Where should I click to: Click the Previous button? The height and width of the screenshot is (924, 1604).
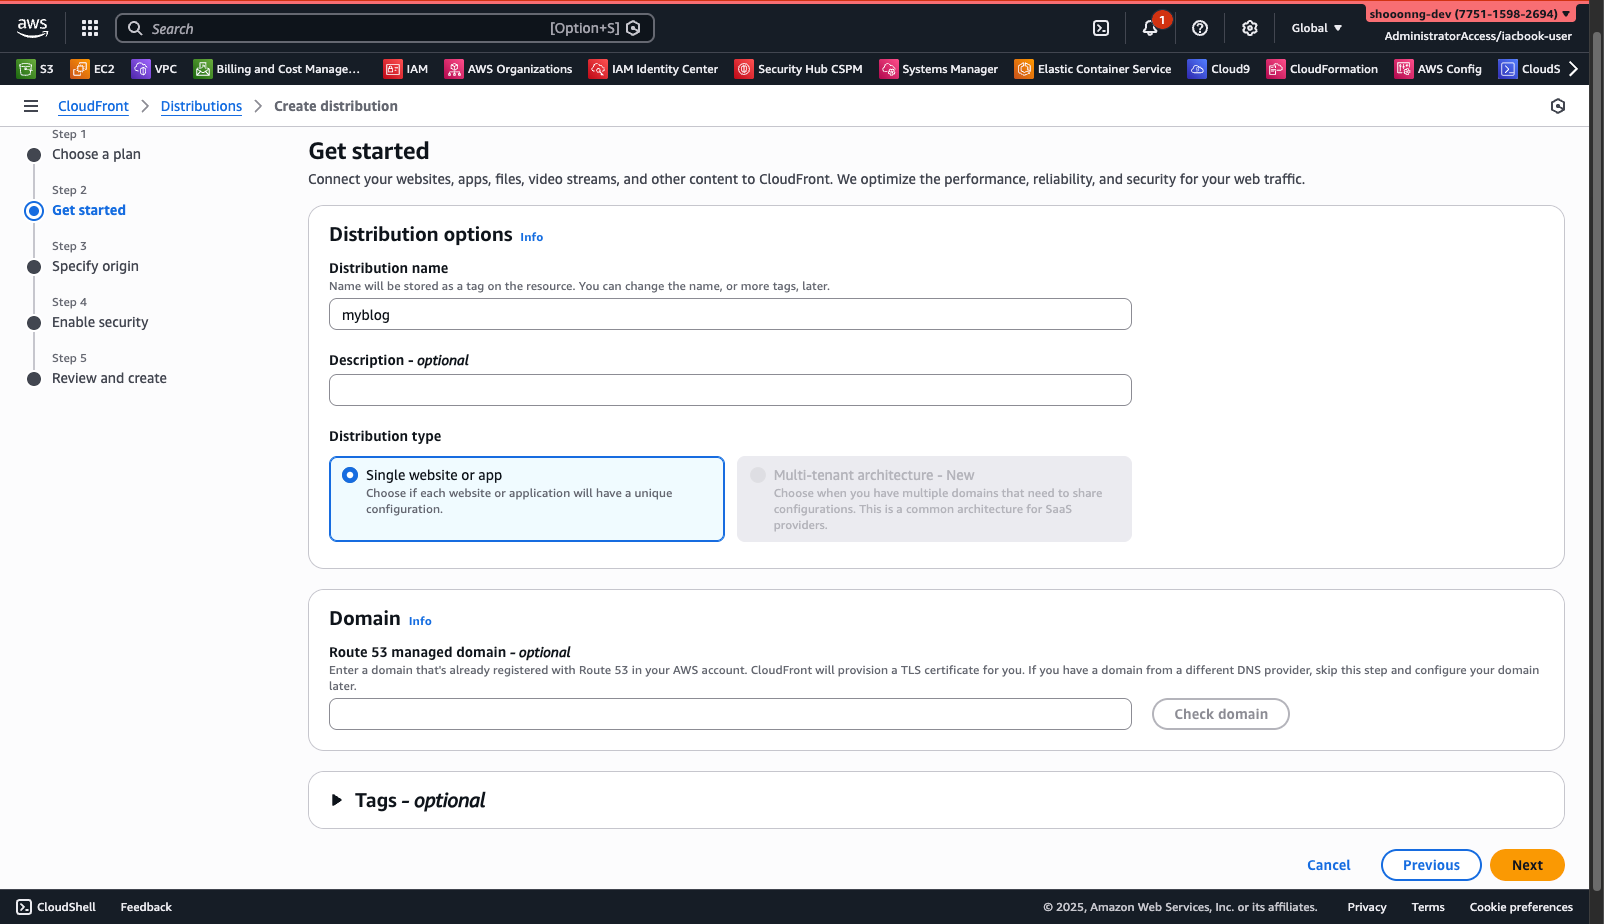click(x=1431, y=865)
